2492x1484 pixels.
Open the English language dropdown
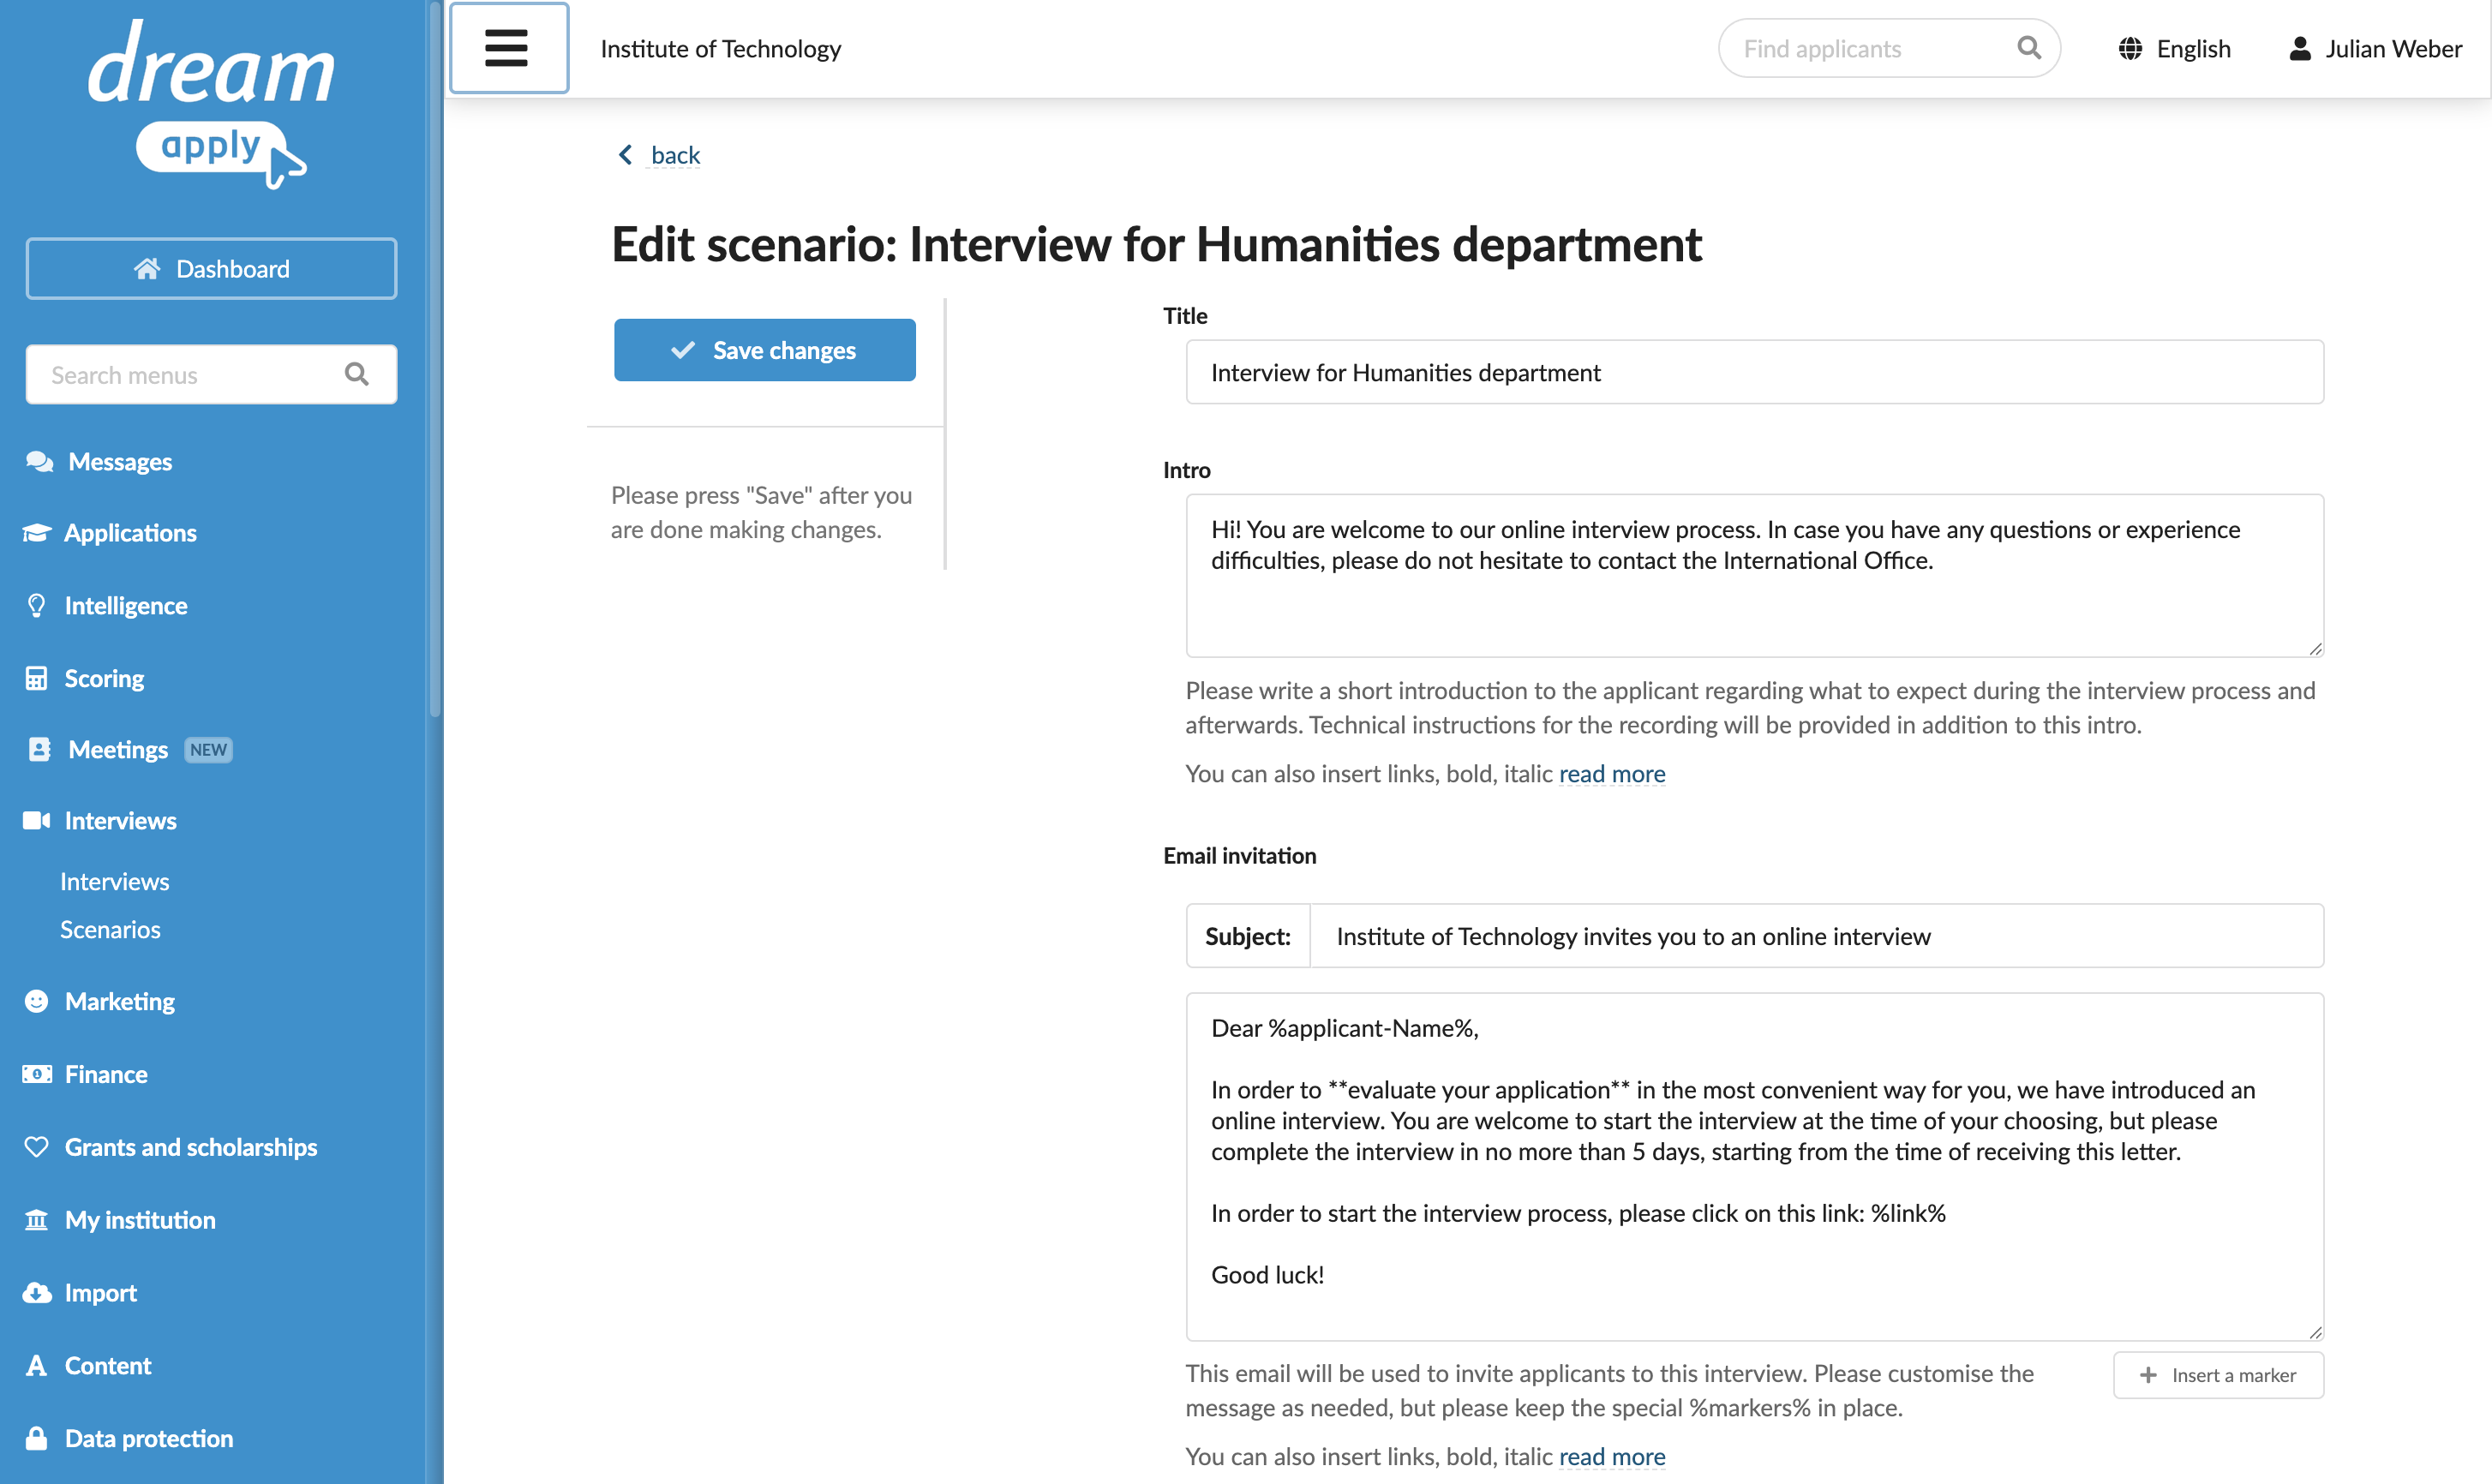2174,49
